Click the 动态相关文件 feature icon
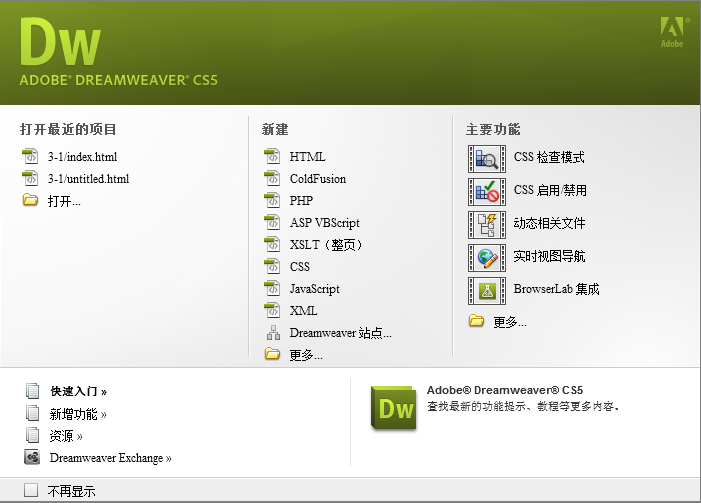This screenshot has width=701, height=503. tap(487, 224)
